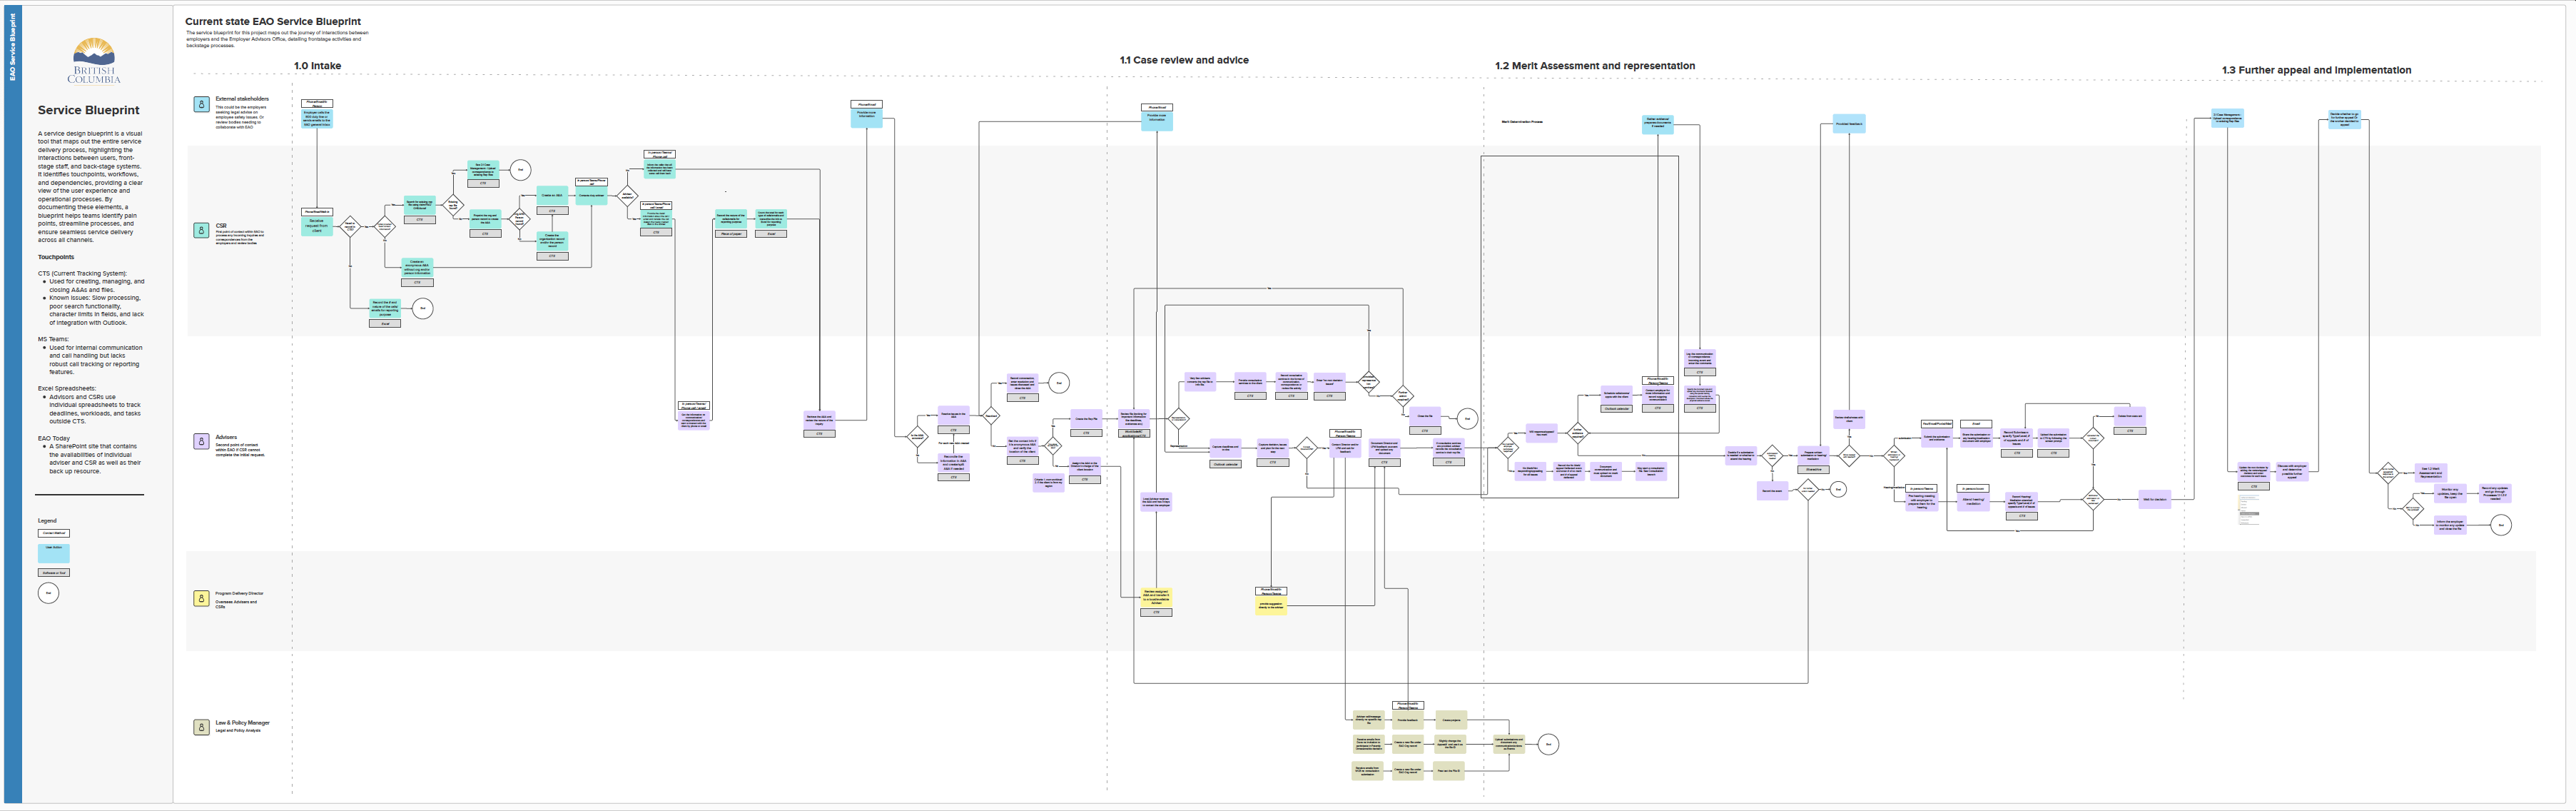2576x811 pixels.
Task: Click the 'Receive request from client' CSR box
Action: [317, 226]
